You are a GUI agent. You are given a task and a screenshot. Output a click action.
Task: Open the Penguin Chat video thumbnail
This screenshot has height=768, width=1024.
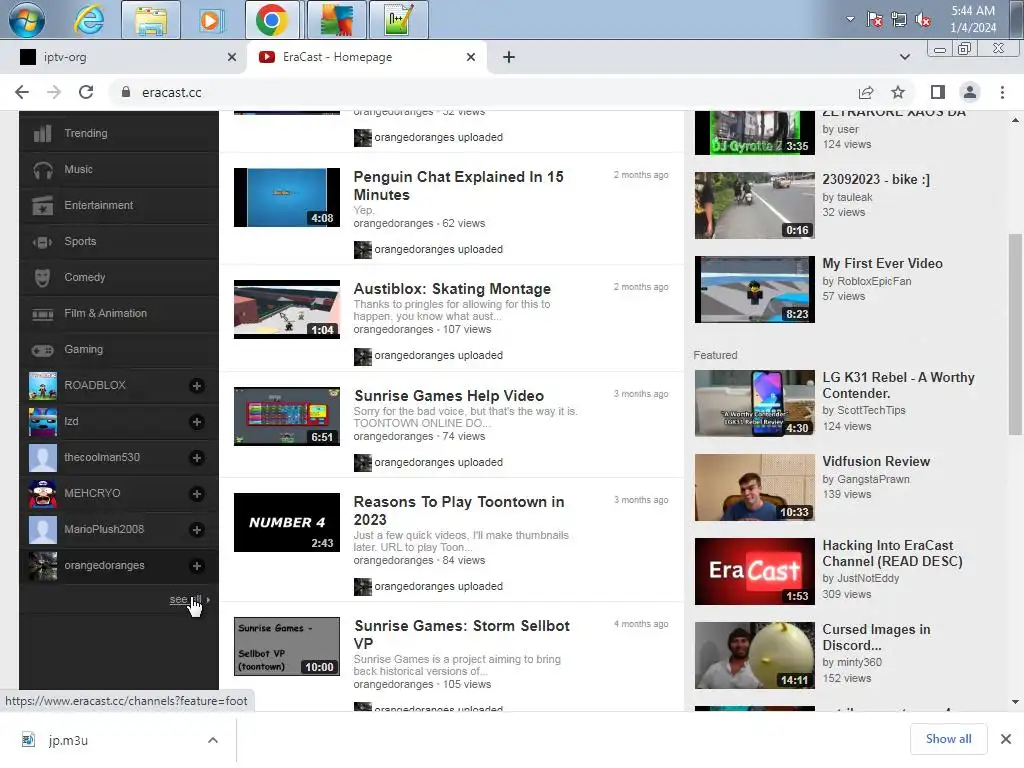click(x=287, y=198)
